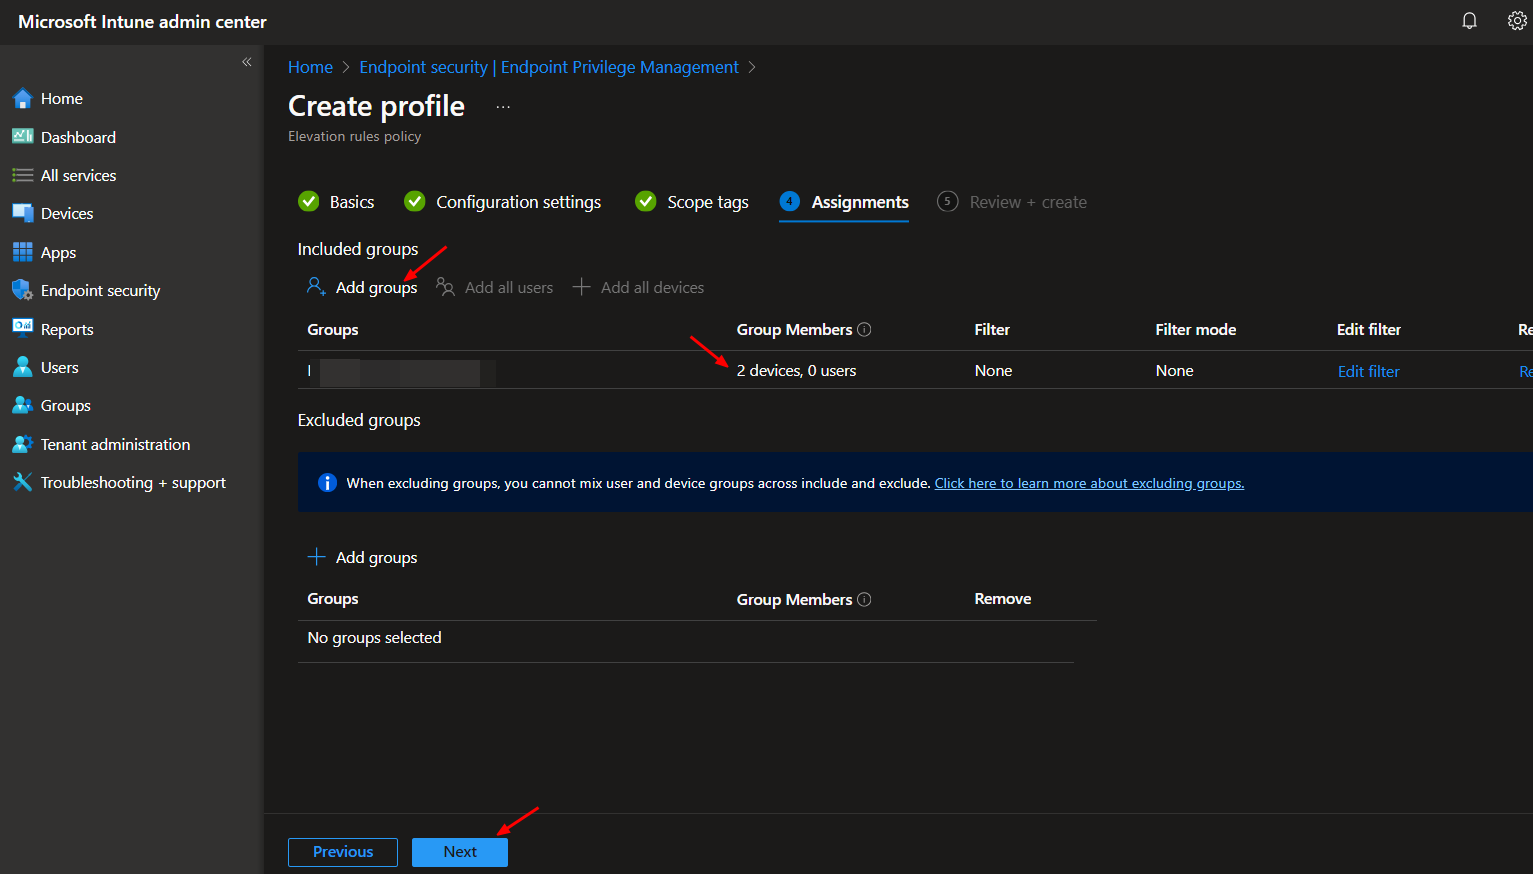Click the Next button
Viewport: 1533px width, 874px height.
click(x=460, y=852)
